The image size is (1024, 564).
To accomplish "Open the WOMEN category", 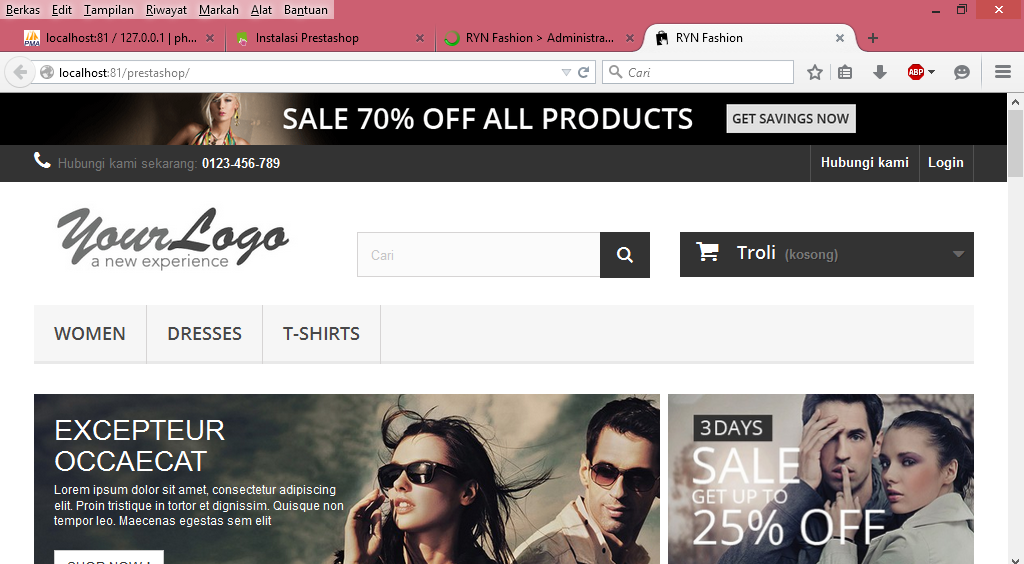I will click(89, 334).
